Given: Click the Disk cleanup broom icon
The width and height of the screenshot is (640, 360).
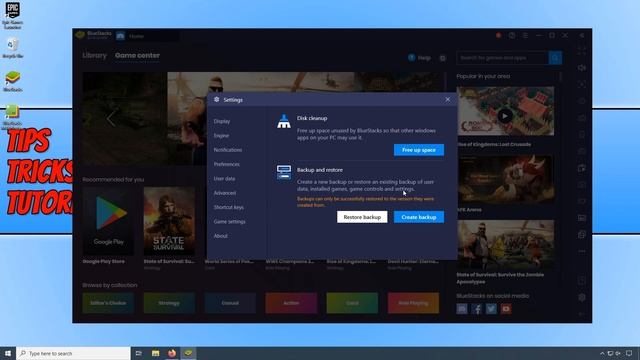Looking at the screenshot, I should point(284,121).
